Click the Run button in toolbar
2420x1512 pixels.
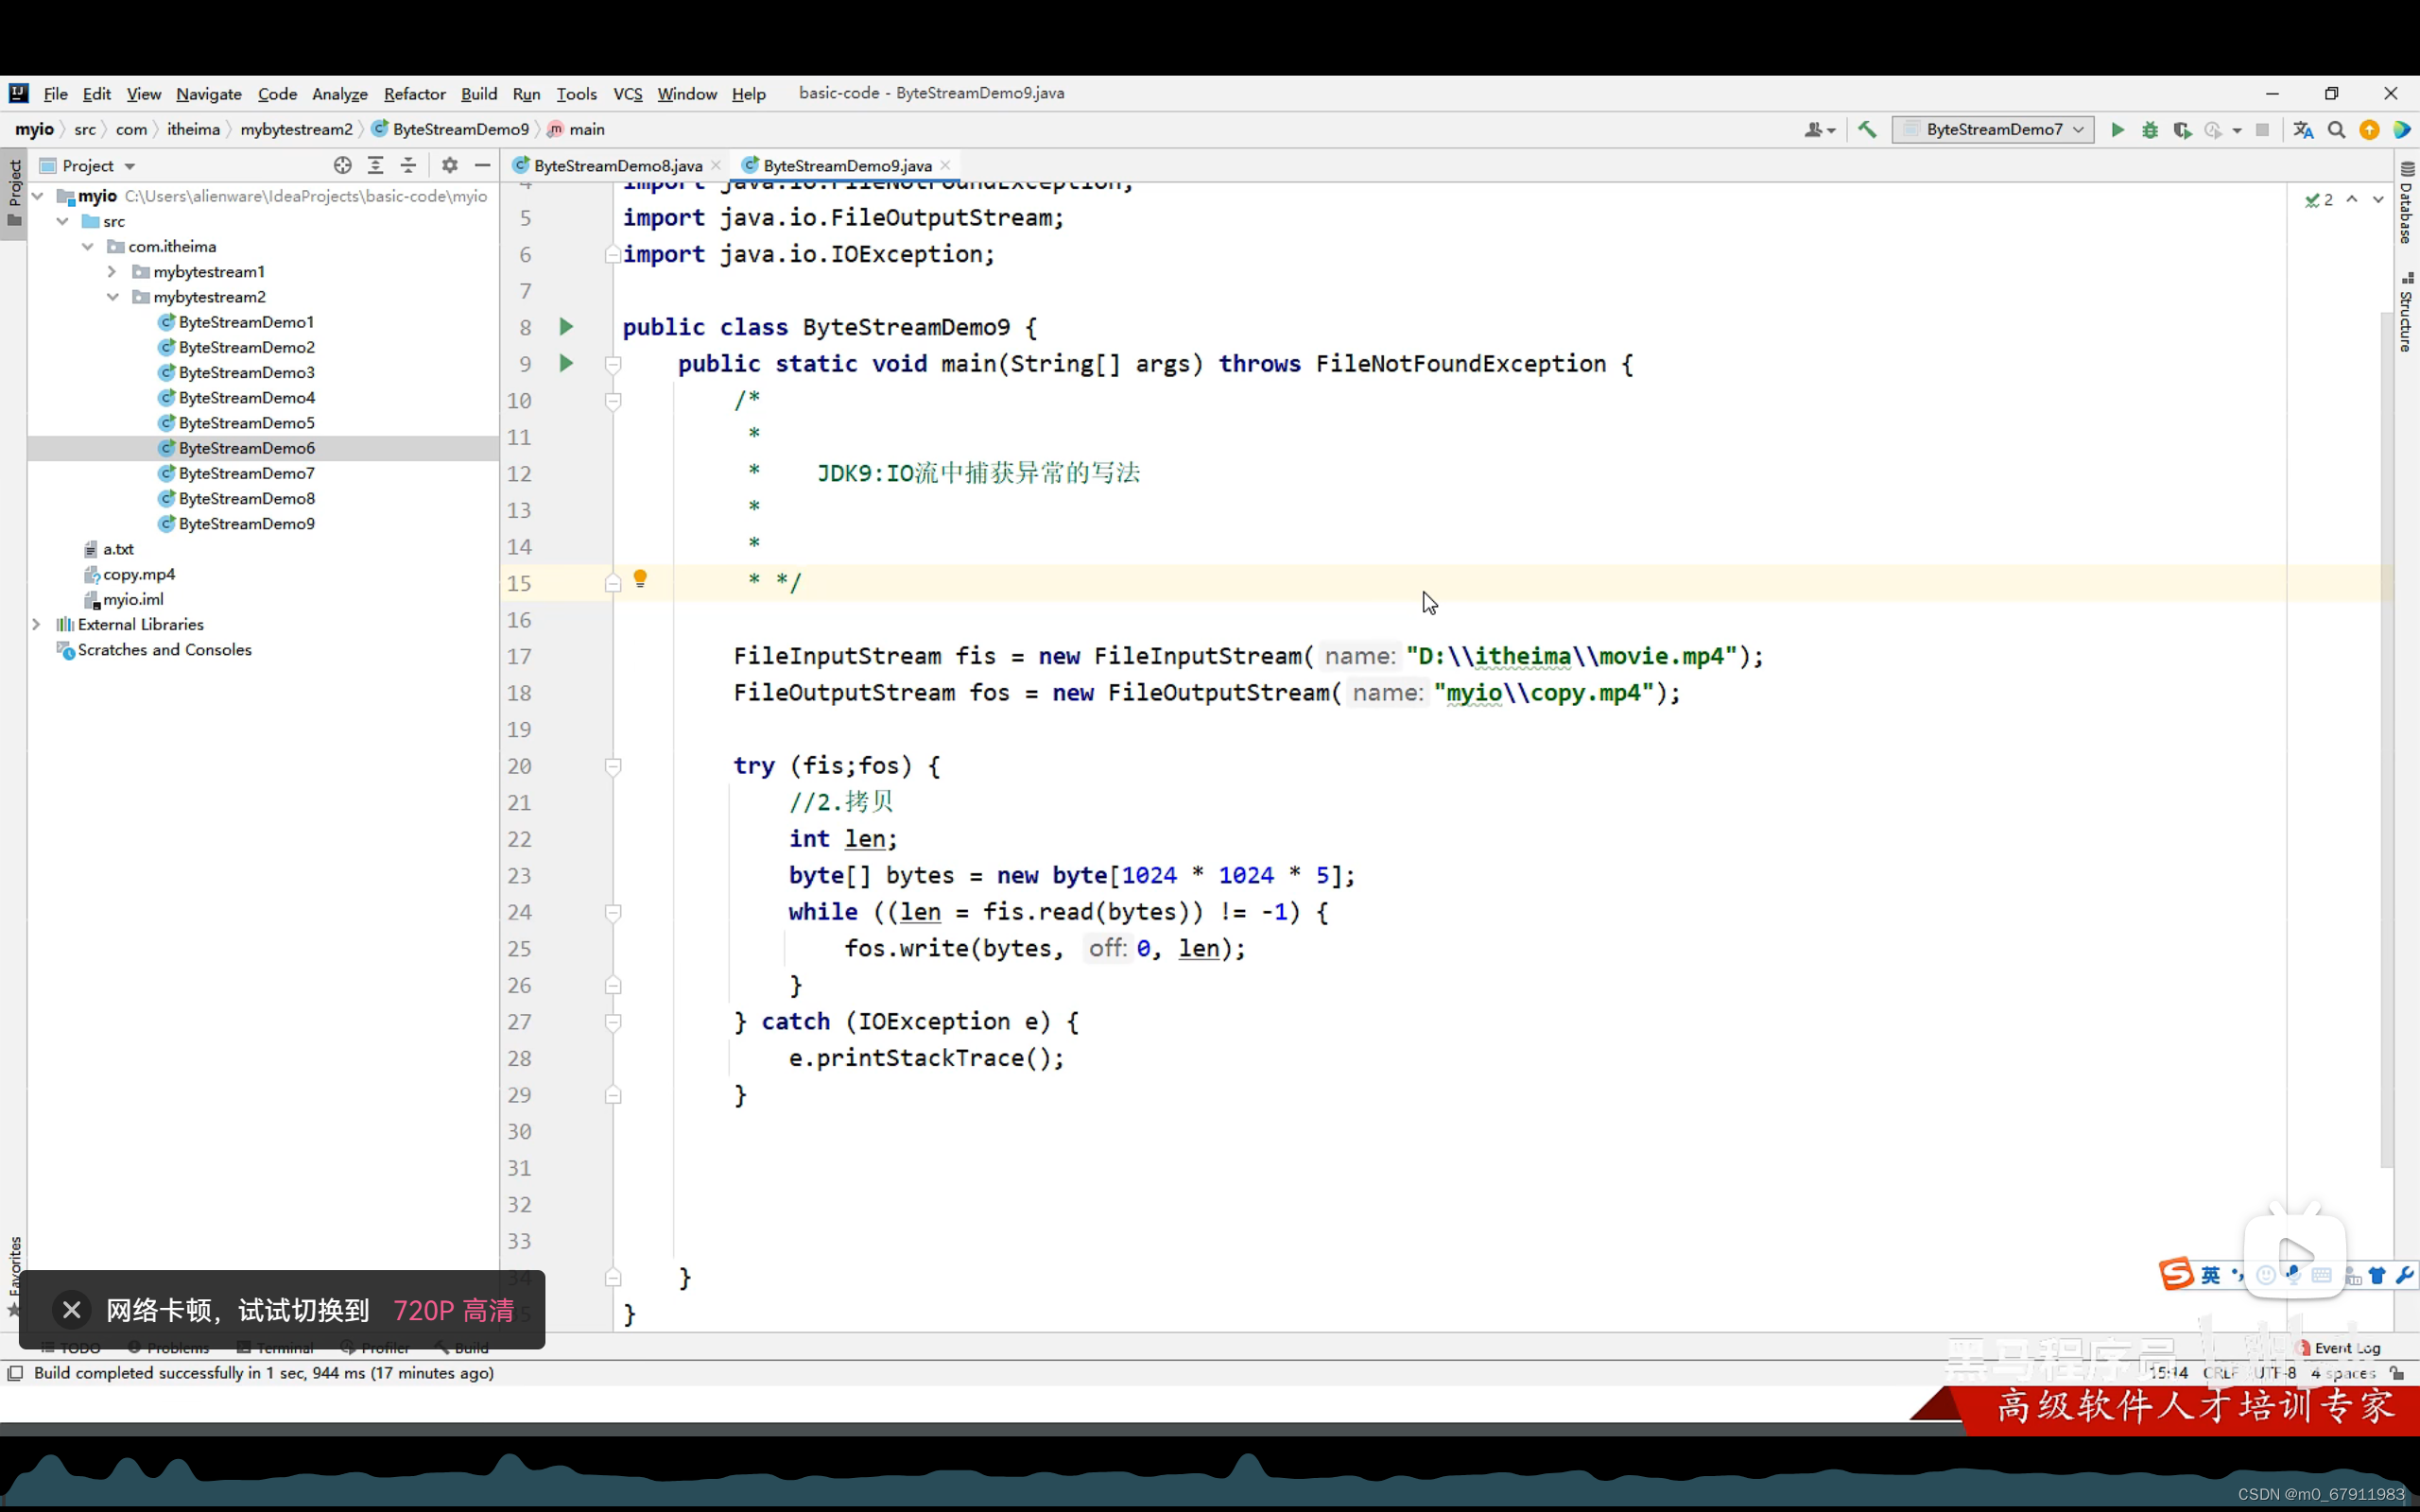2117,130
